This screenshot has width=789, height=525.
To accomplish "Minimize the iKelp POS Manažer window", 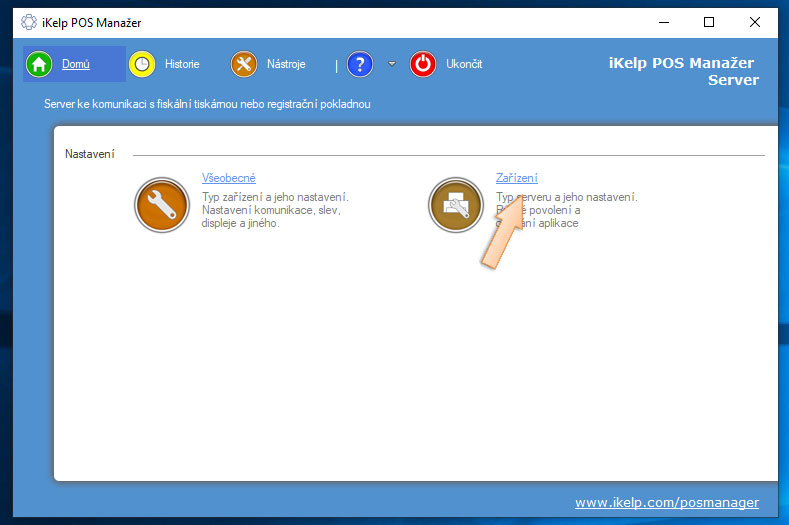I will [663, 22].
